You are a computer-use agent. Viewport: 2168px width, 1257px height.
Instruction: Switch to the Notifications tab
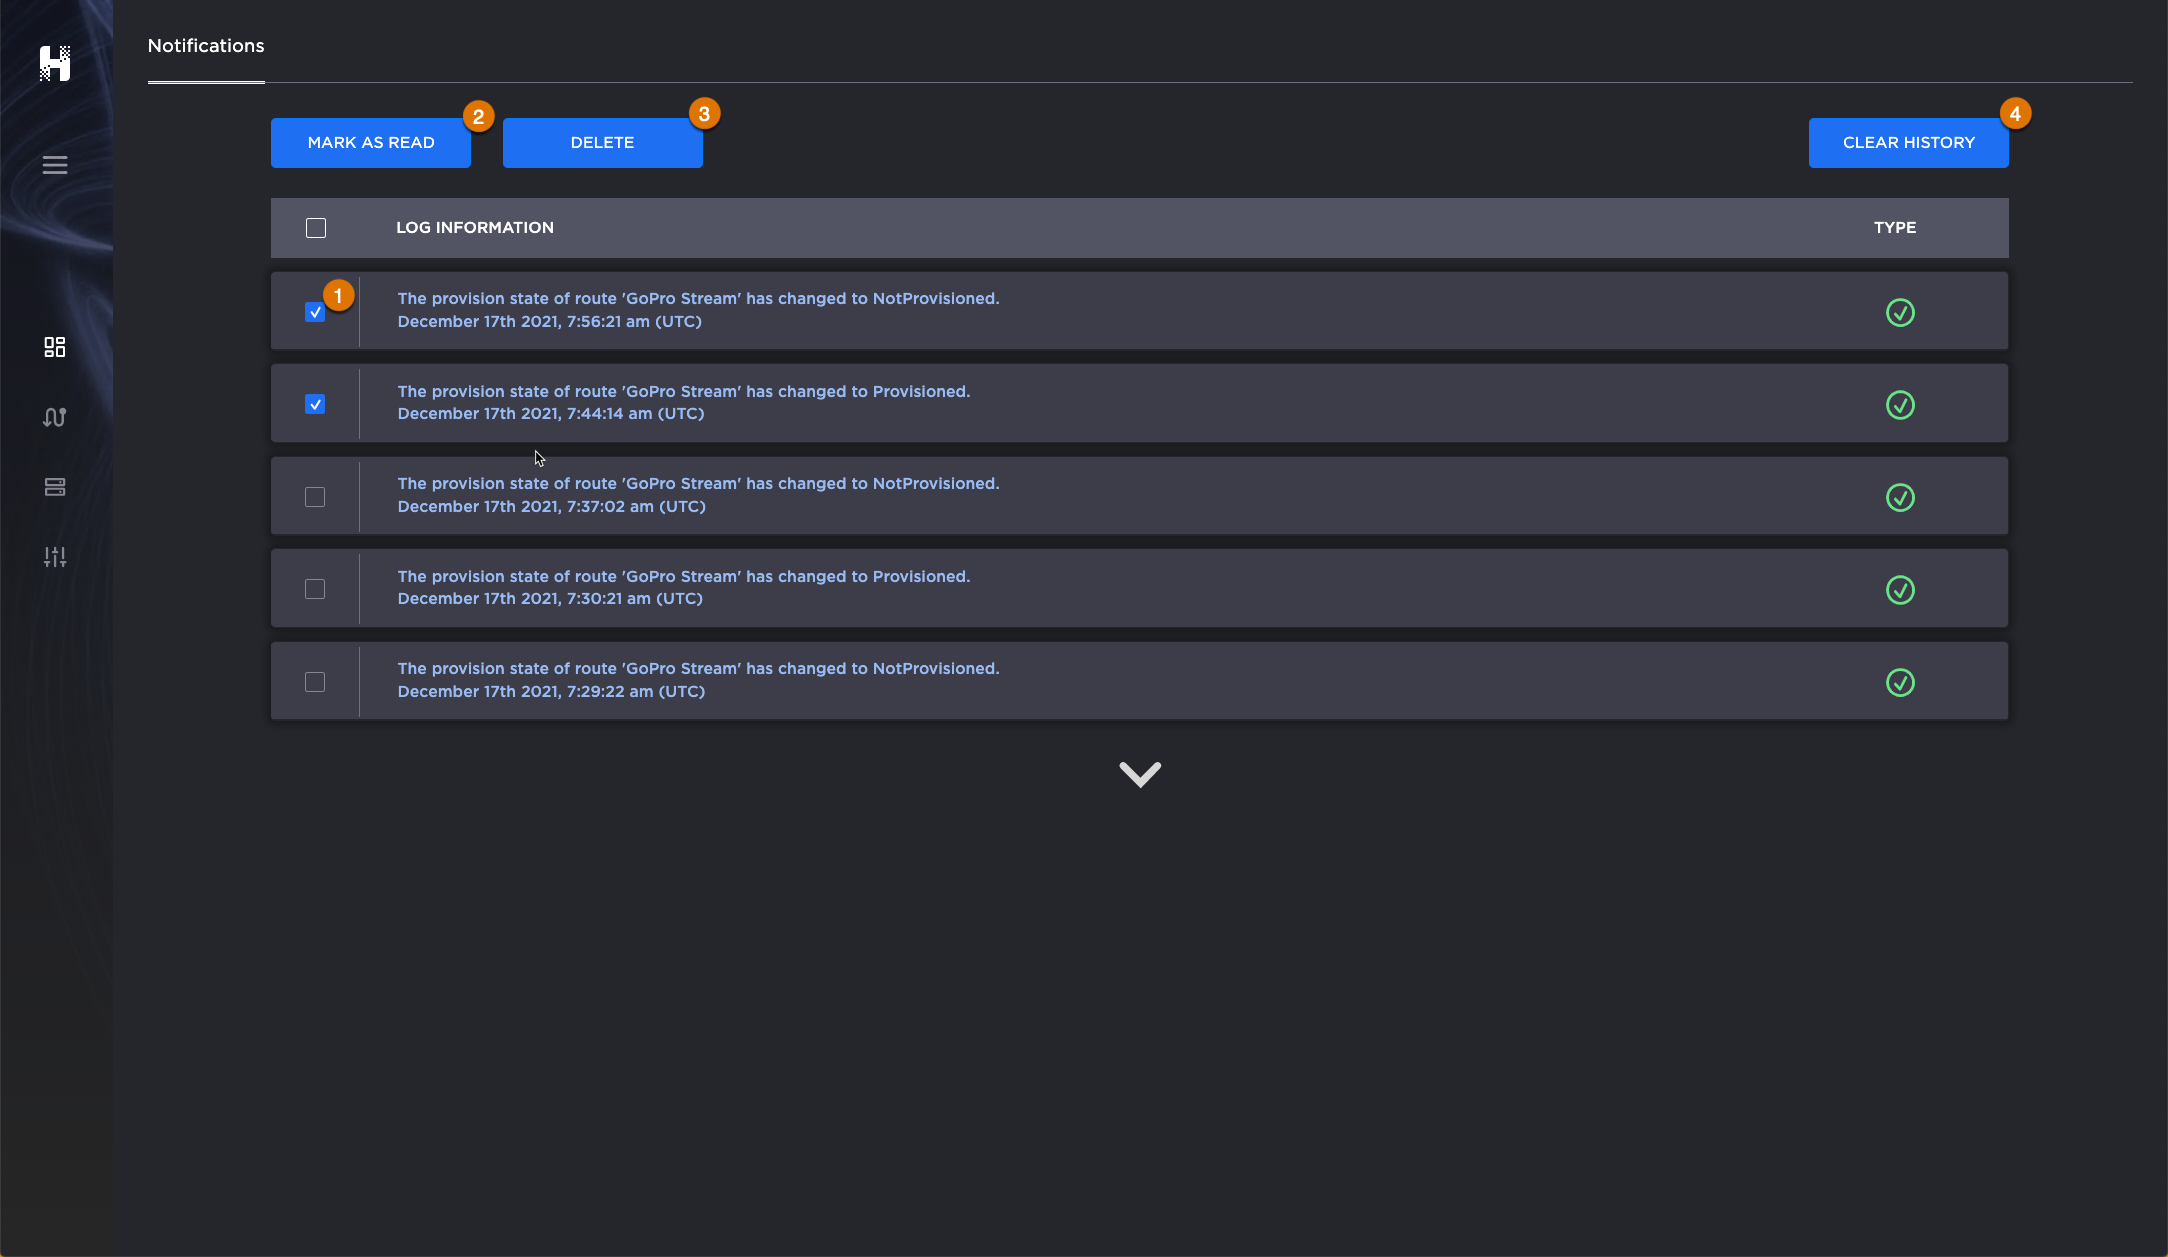click(x=206, y=46)
